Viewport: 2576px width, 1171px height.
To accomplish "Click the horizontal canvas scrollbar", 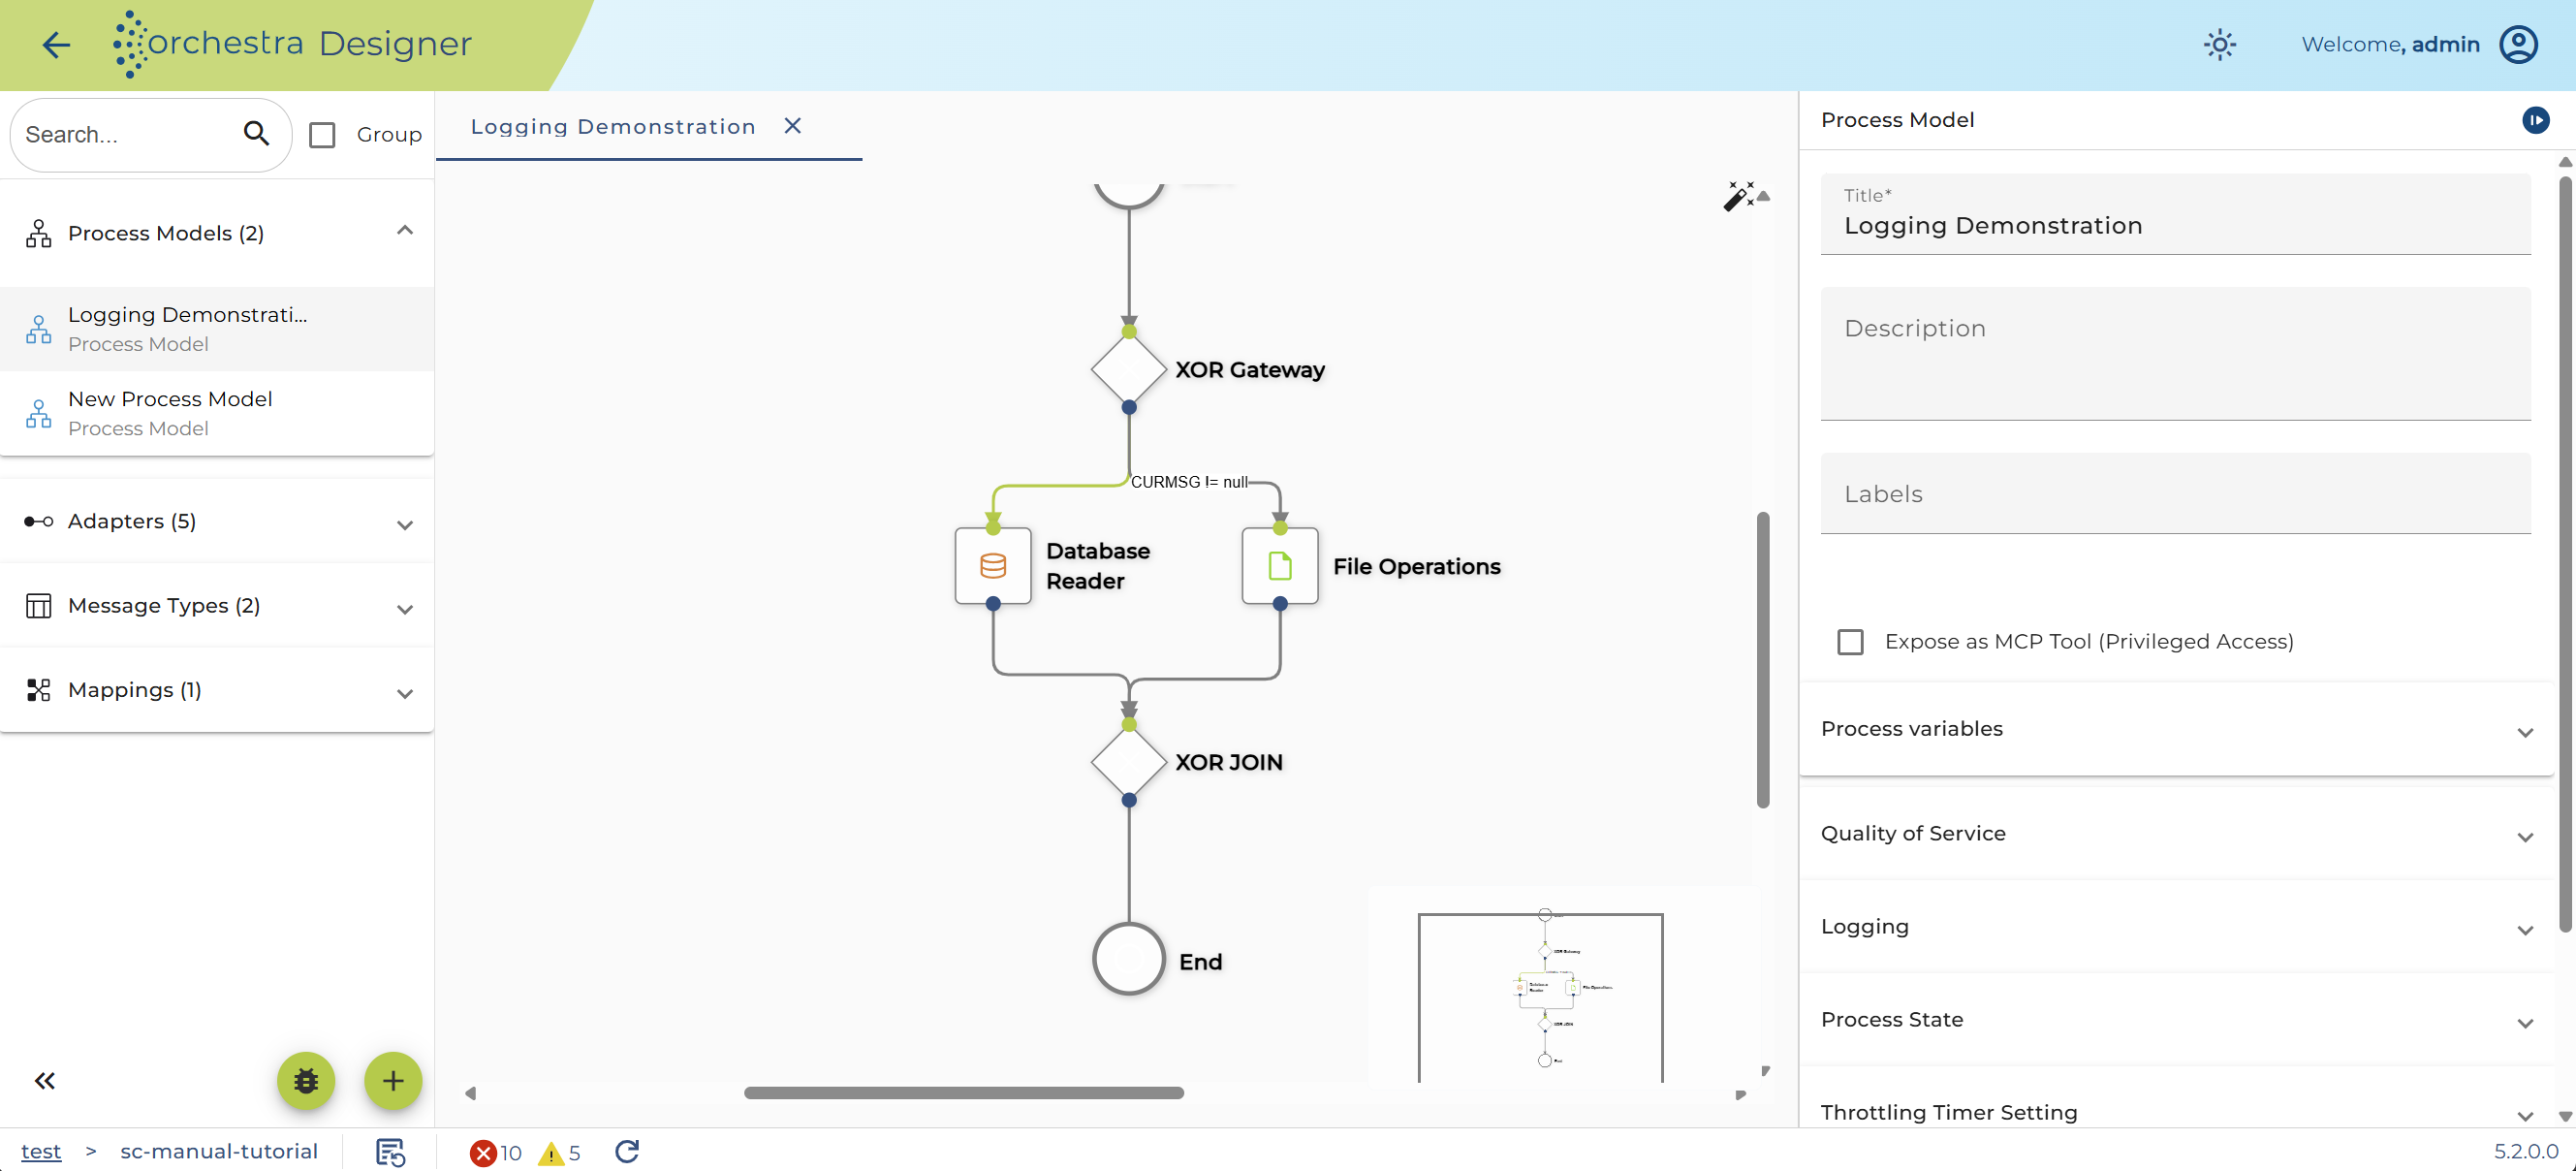I will [963, 1092].
